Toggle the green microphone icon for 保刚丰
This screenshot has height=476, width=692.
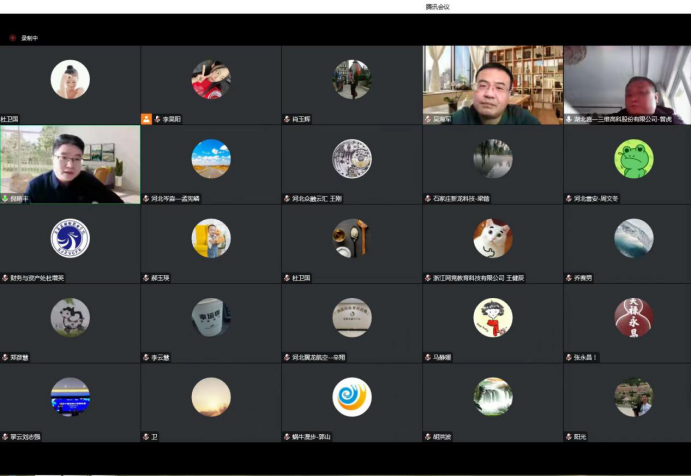pos(4,198)
